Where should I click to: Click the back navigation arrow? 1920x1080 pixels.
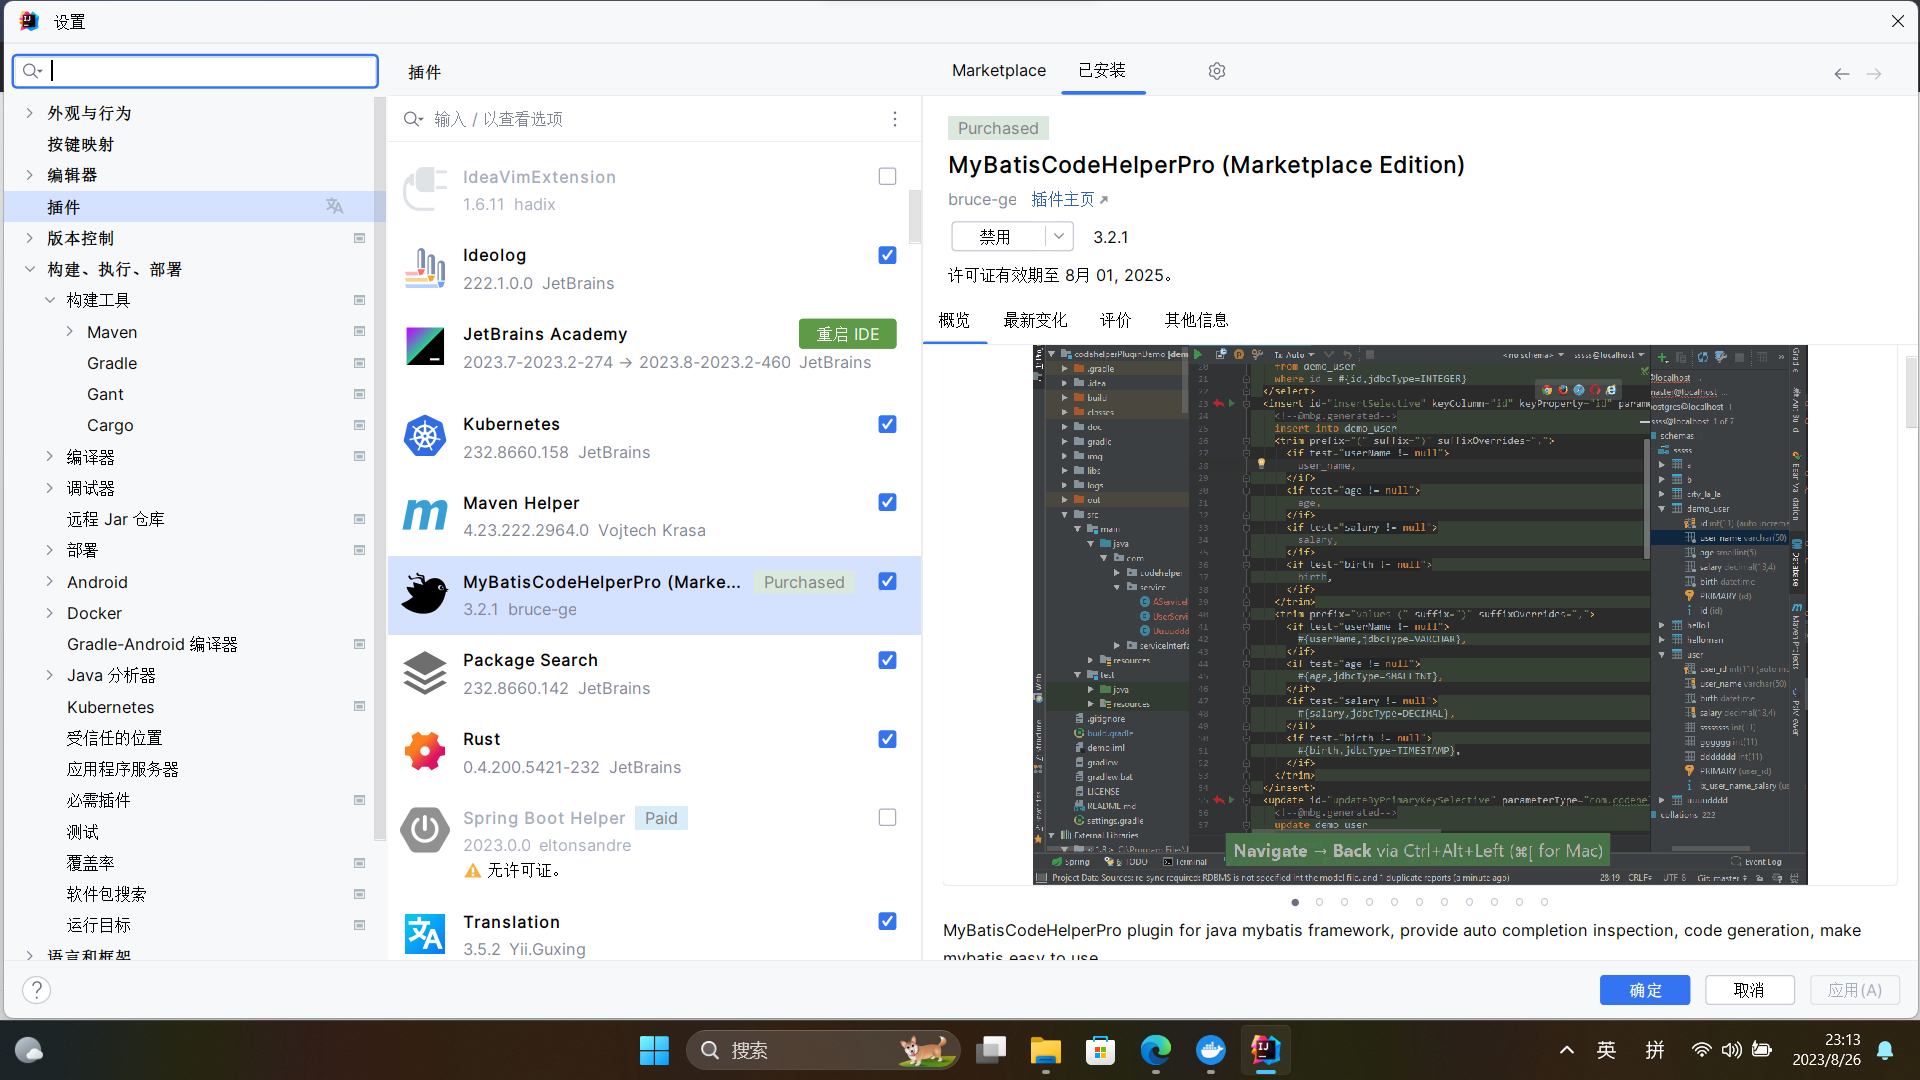[x=1841, y=74]
